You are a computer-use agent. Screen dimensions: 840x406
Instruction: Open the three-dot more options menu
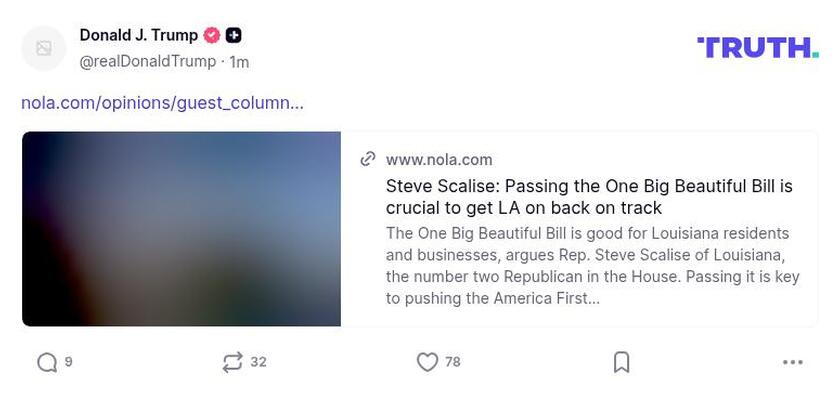pos(793,362)
